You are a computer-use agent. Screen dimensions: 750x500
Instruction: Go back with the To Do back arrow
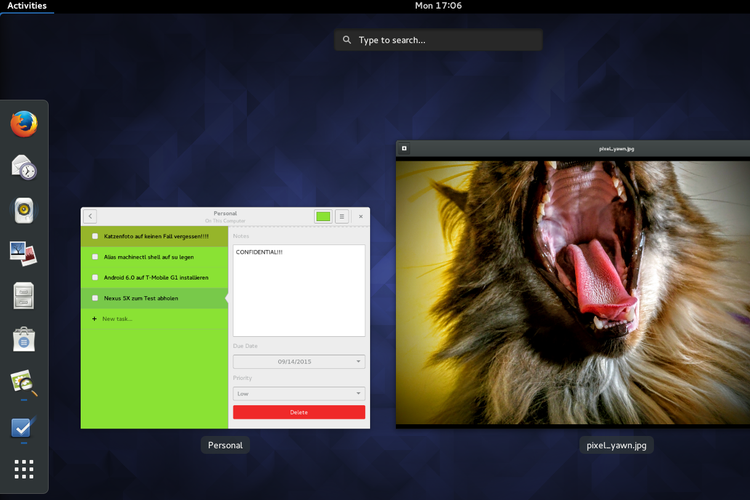(90, 216)
